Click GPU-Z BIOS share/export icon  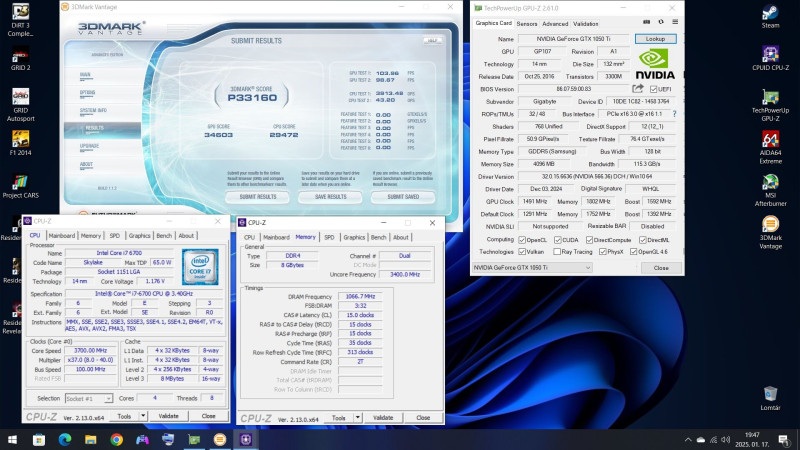pos(637,89)
